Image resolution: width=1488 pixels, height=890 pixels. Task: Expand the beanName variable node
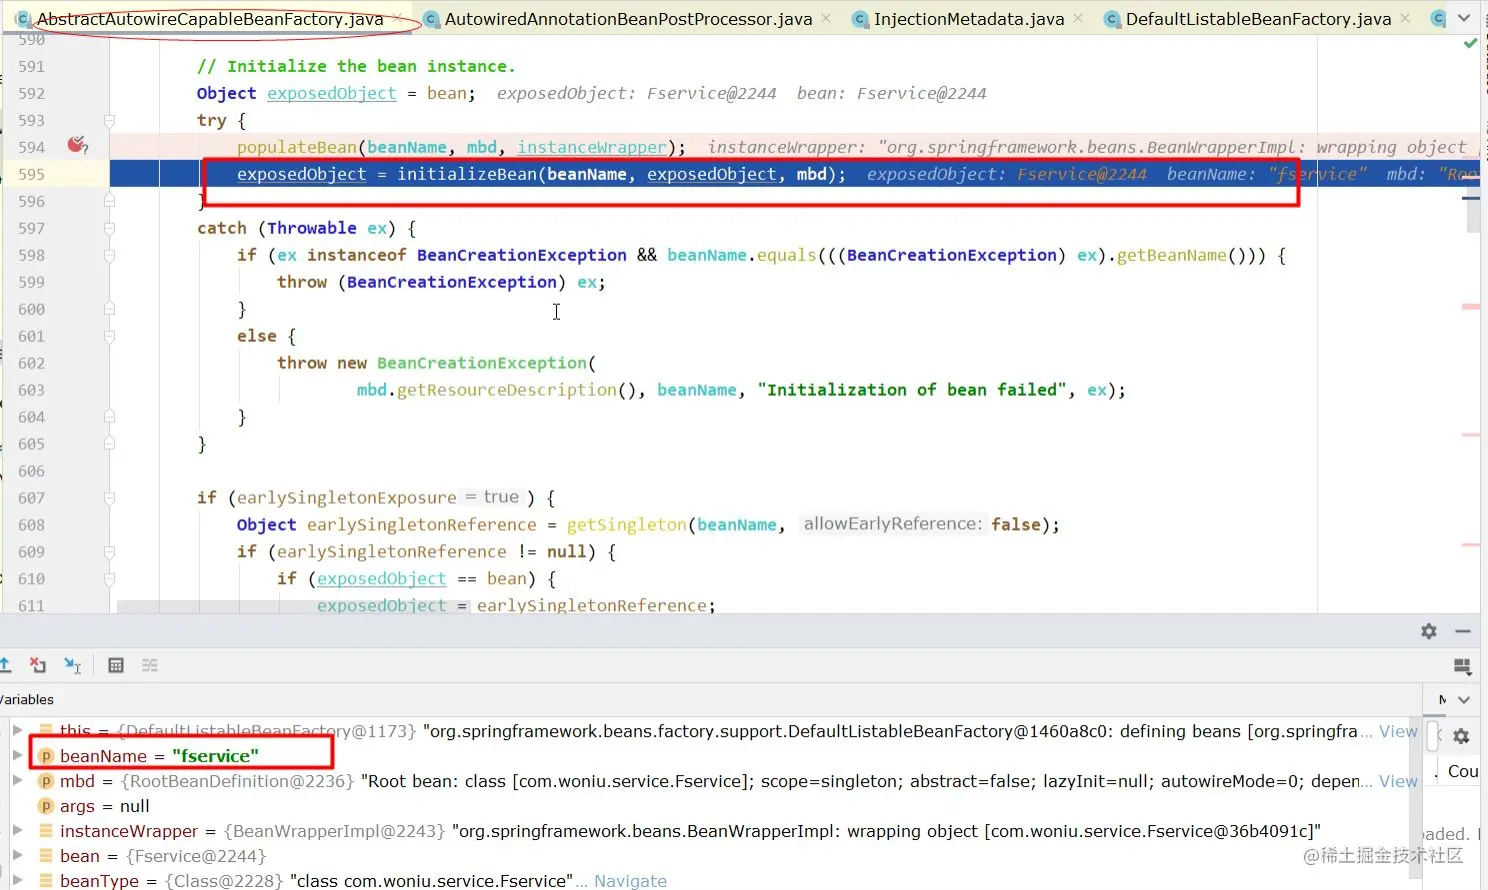(17, 756)
